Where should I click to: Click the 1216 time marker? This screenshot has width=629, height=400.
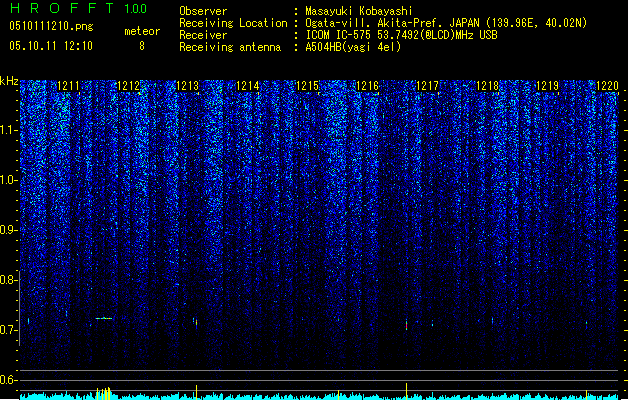click(367, 86)
